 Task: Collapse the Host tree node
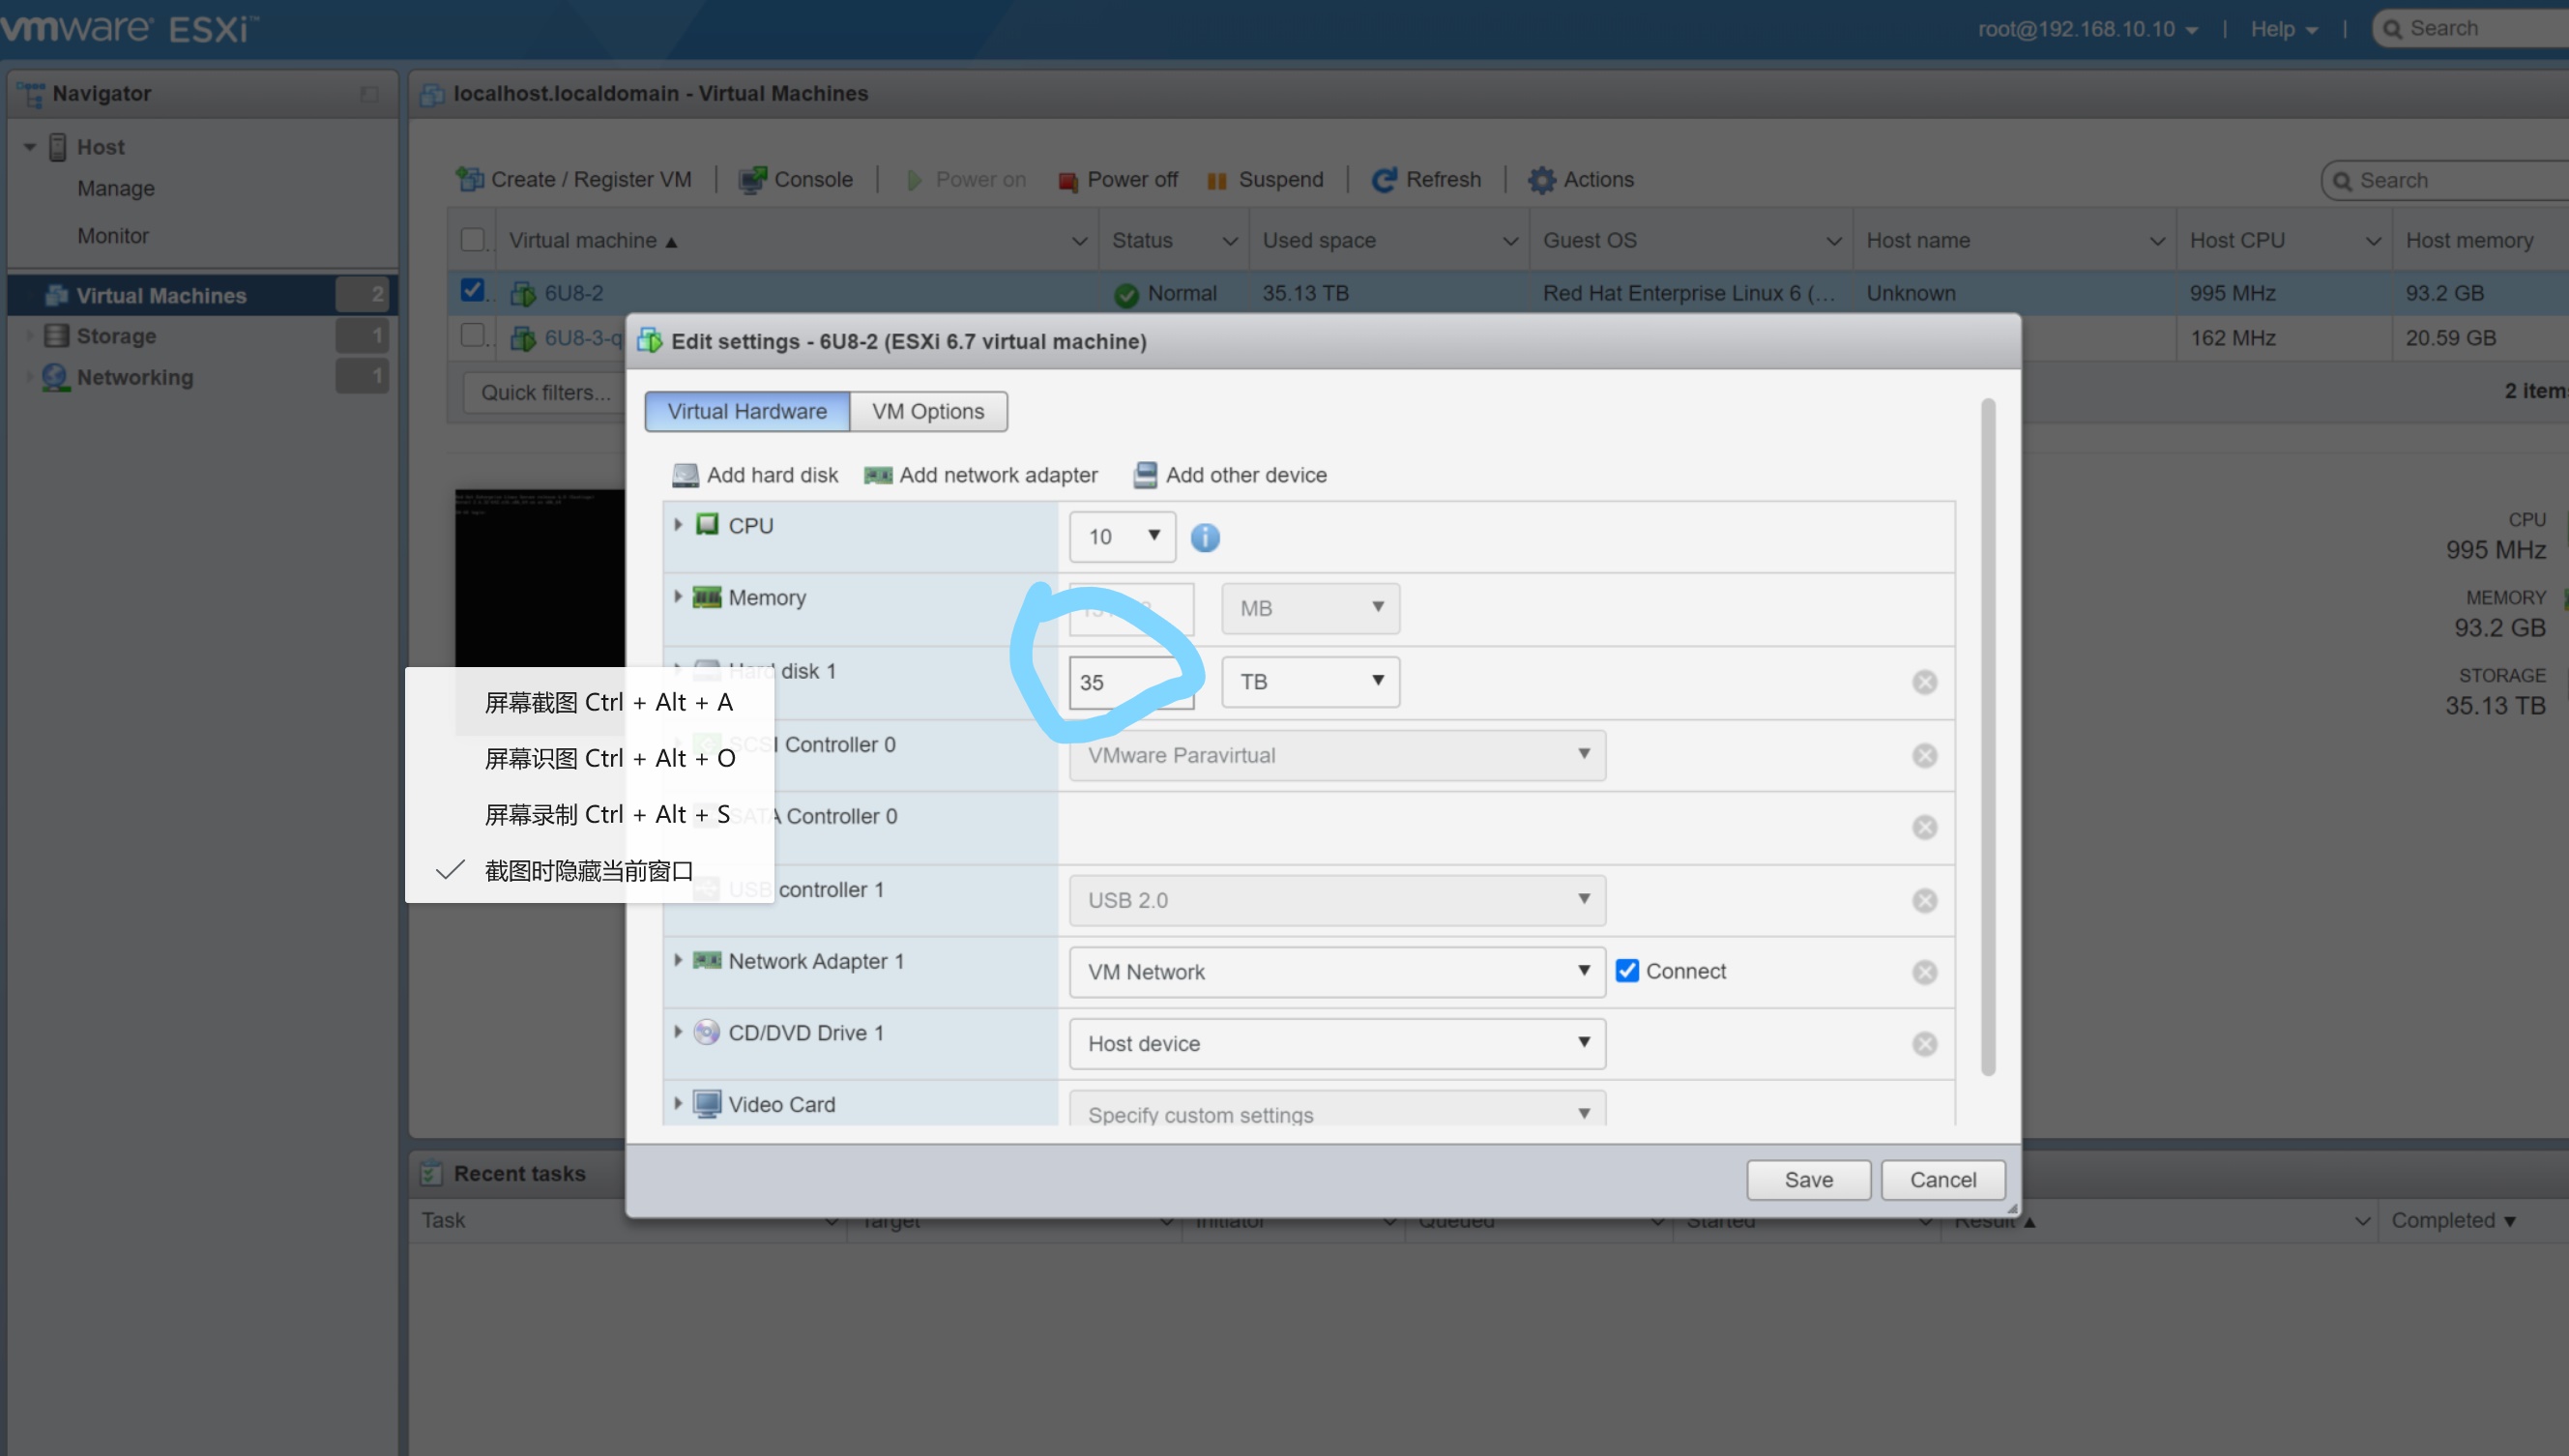(30, 148)
